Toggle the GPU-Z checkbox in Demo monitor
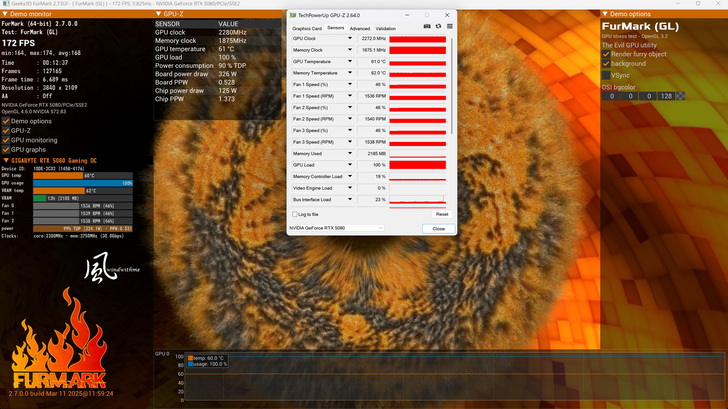This screenshot has height=409, width=728. [x=6, y=130]
